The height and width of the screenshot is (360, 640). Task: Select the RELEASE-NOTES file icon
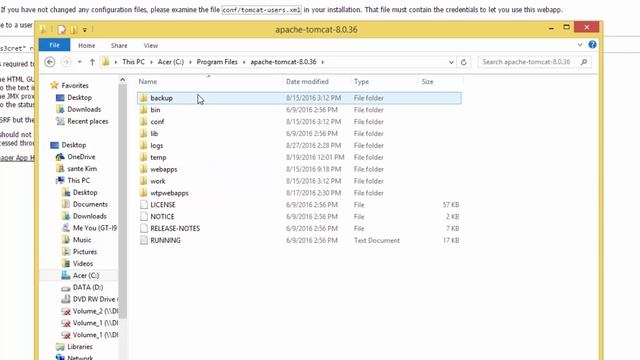pyautogui.click(x=144, y=228)
